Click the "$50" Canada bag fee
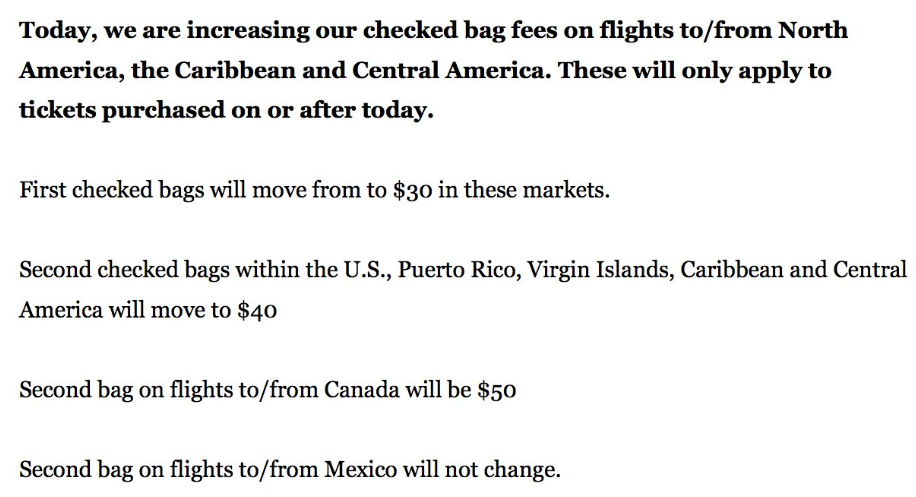This screenshot has height=497, width=916. click(x=496, y=390)
